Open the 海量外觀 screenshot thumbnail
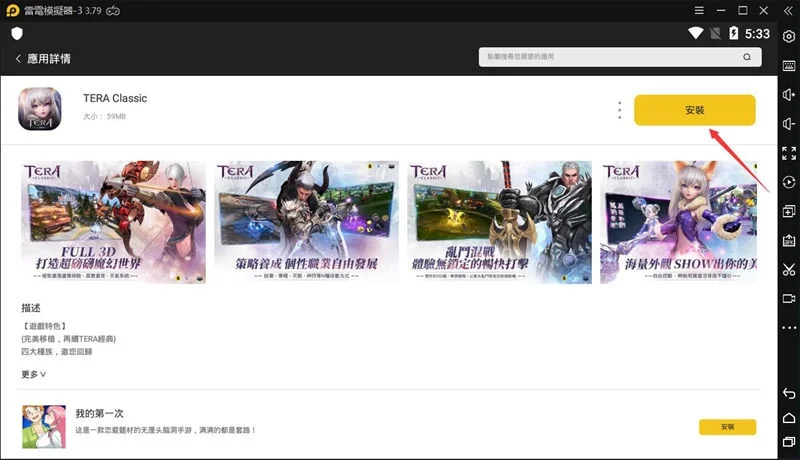The image size is (800, 460). [x=679, y=222]
